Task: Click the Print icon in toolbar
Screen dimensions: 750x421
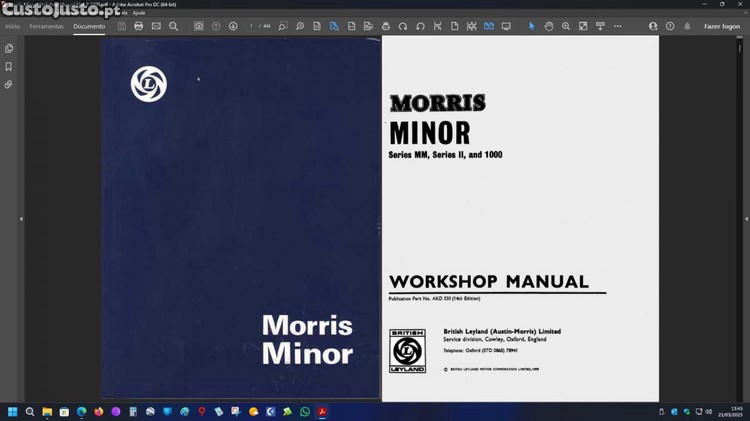Action: tap(138, 26)
